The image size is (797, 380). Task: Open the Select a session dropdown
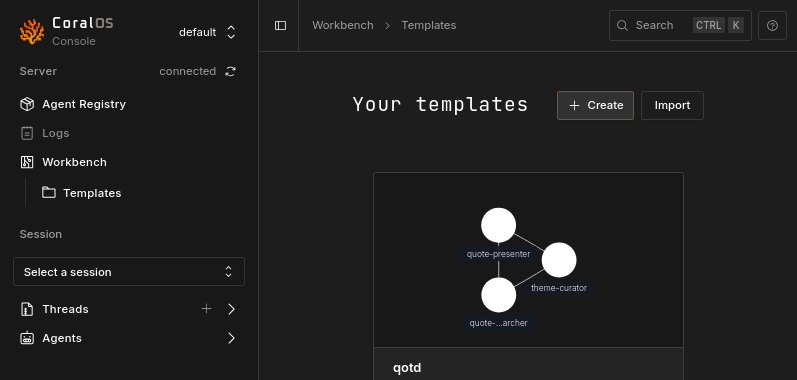coord(129,272)
